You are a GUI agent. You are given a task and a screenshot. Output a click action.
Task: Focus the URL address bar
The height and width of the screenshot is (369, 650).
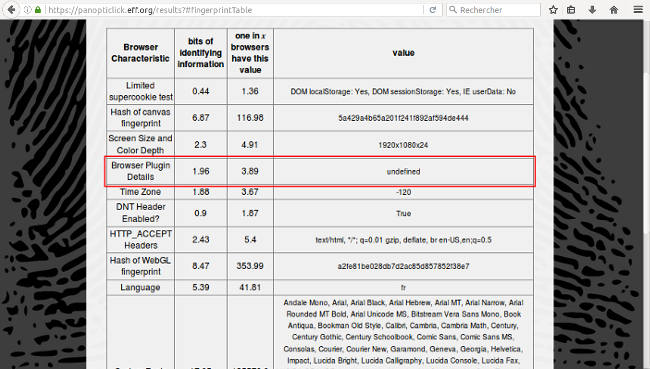point(234,10)
